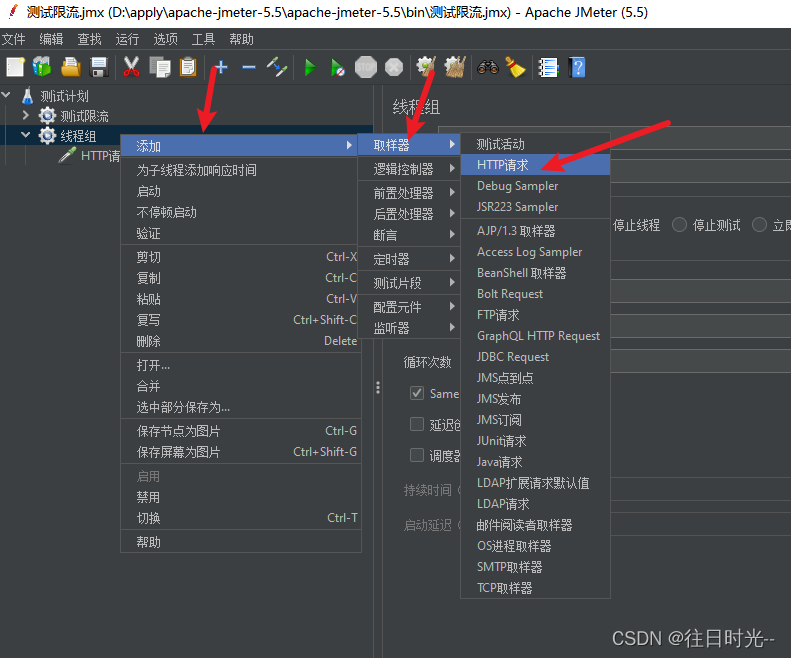791x658 pixels.
Task: Click the Open file folder icon
Action: (x=71, y=67)
